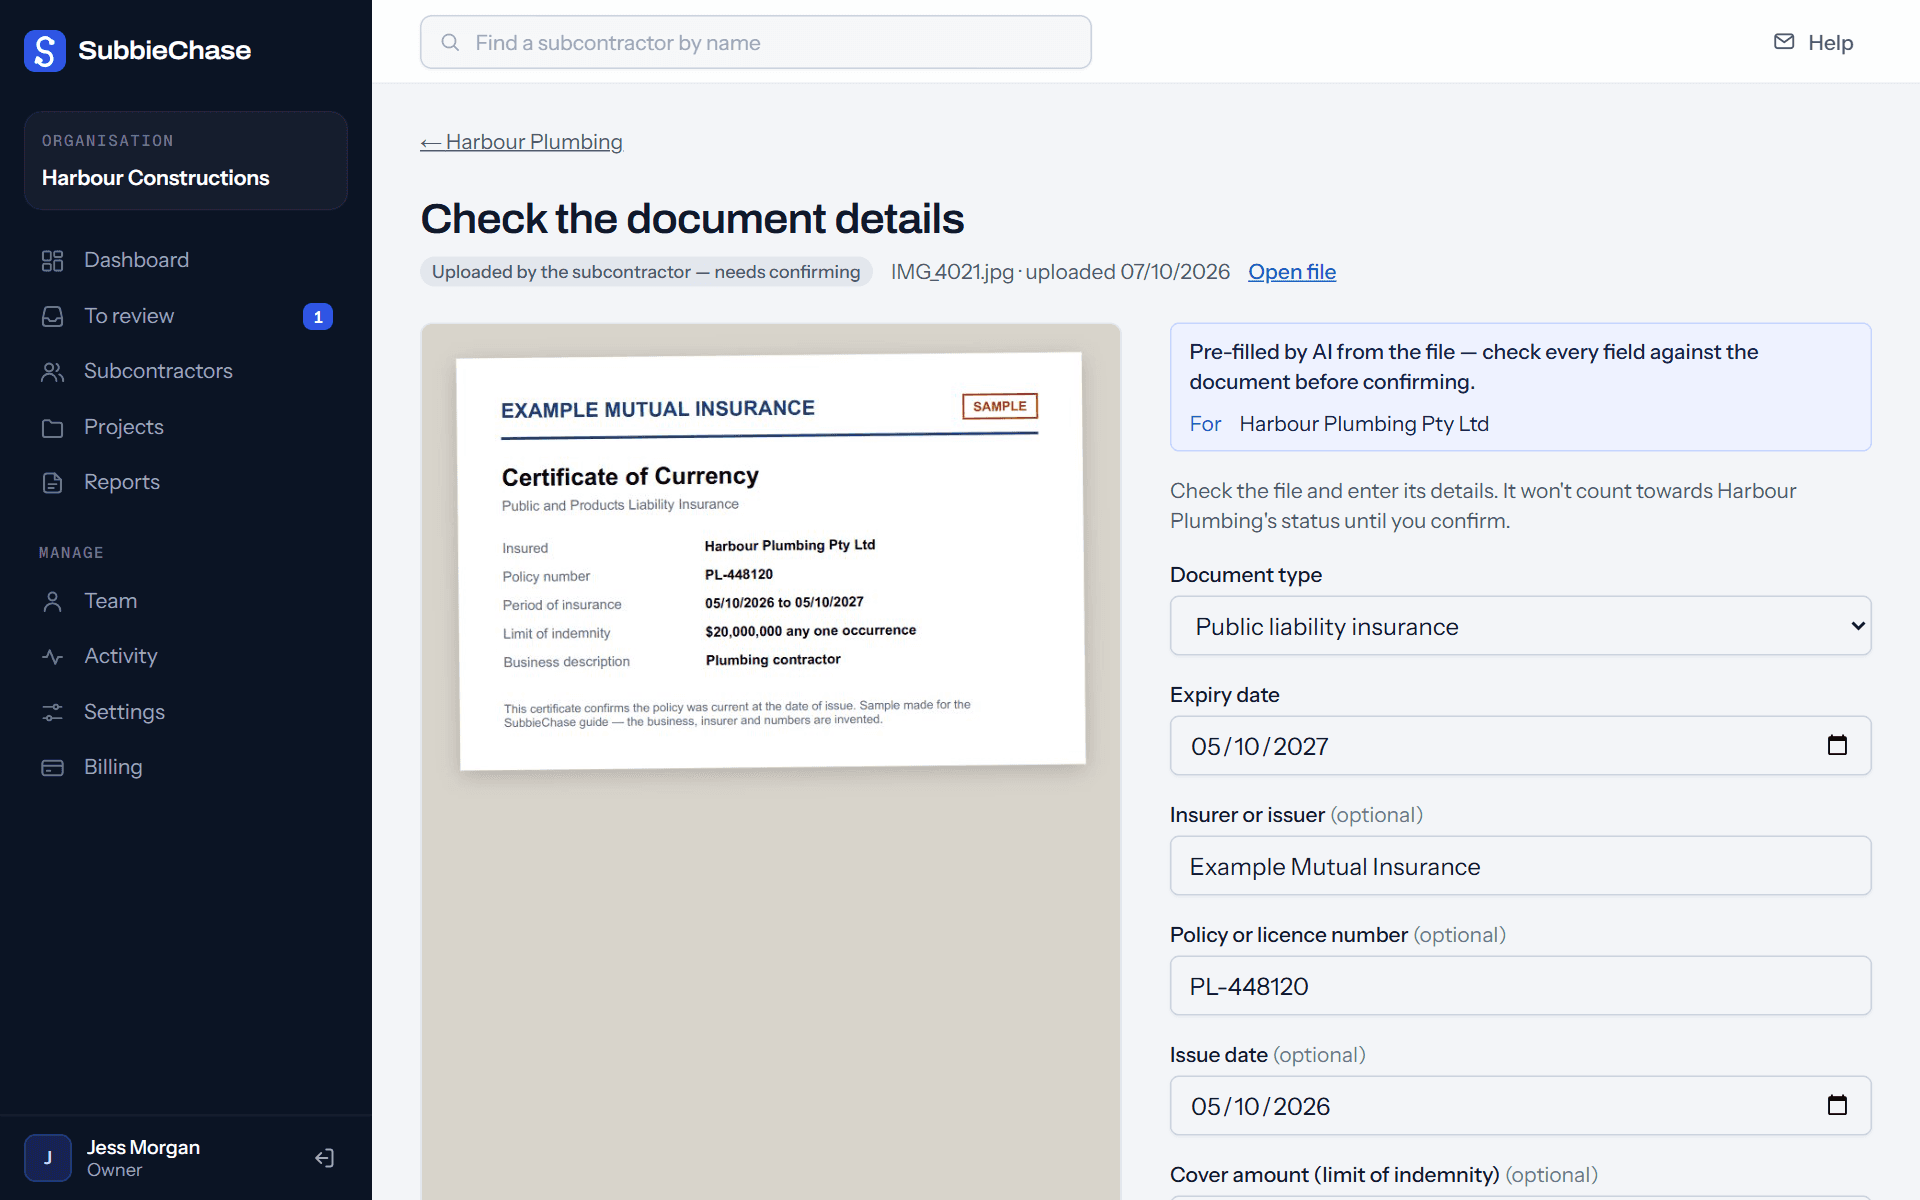Open the Team sidebar item
Image resolution: width=1920 pixels, height=1200 pixels.
(x=186, y=601)
